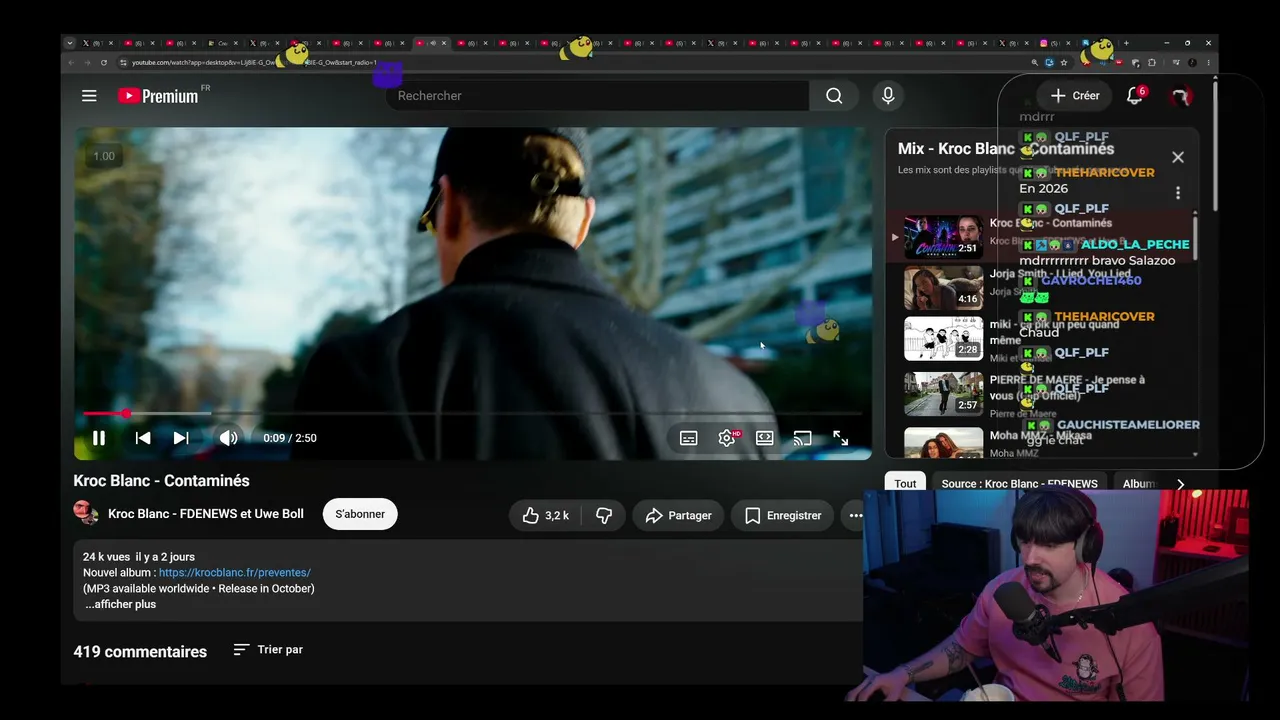
Task: Mute the video volume
Action: (228, 438)
